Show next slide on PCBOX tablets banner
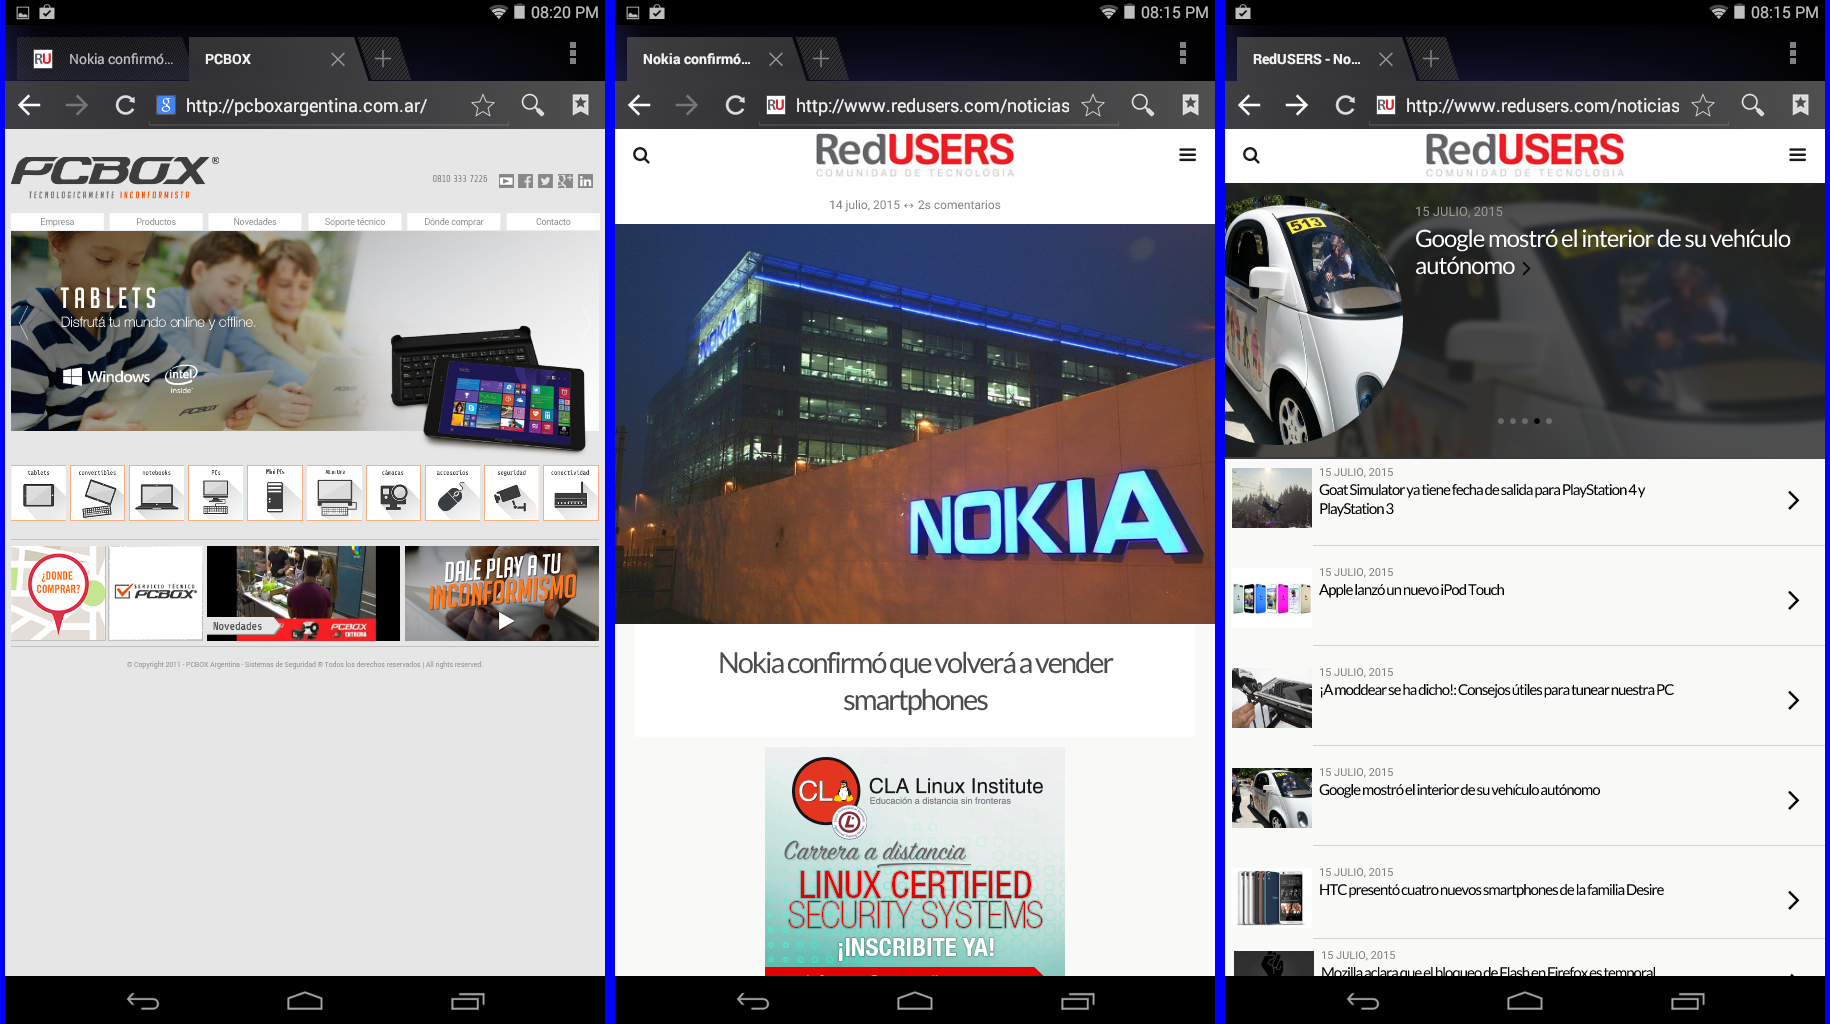The width and height of the screenshot is (1830, 1024). click(x=586, y=322)
